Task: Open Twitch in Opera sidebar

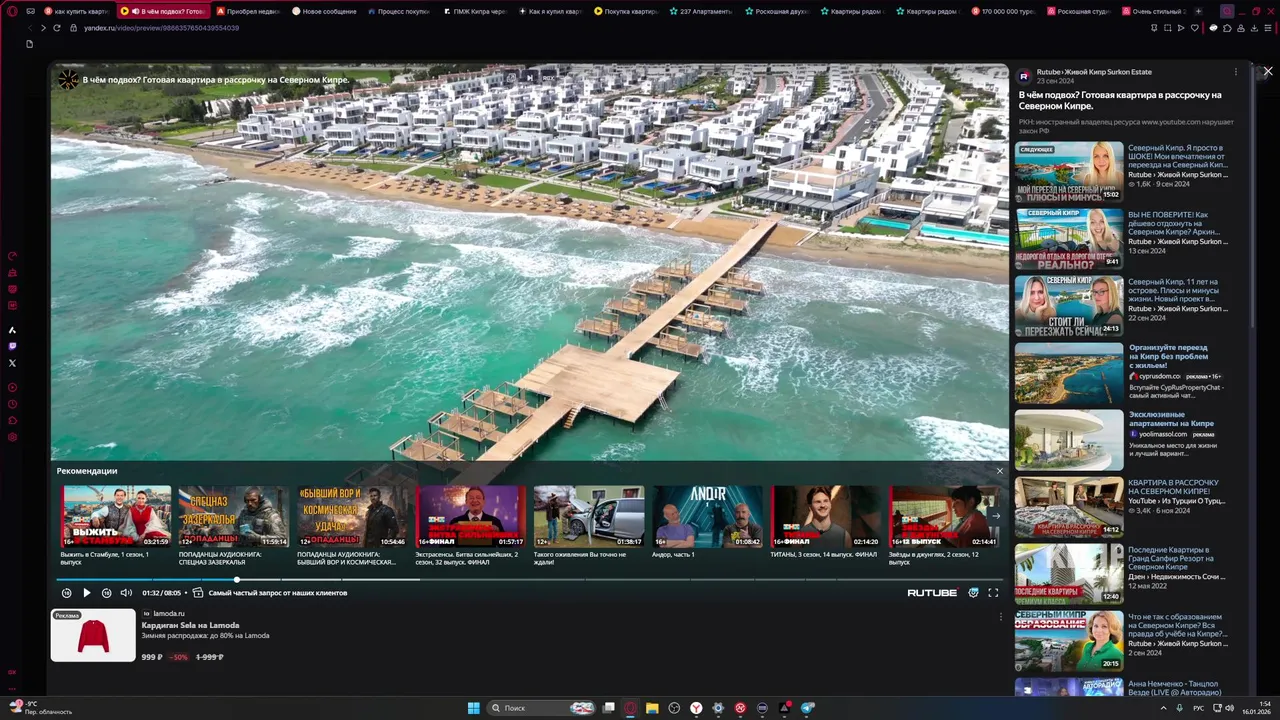Action: click(x=12, y=346)
